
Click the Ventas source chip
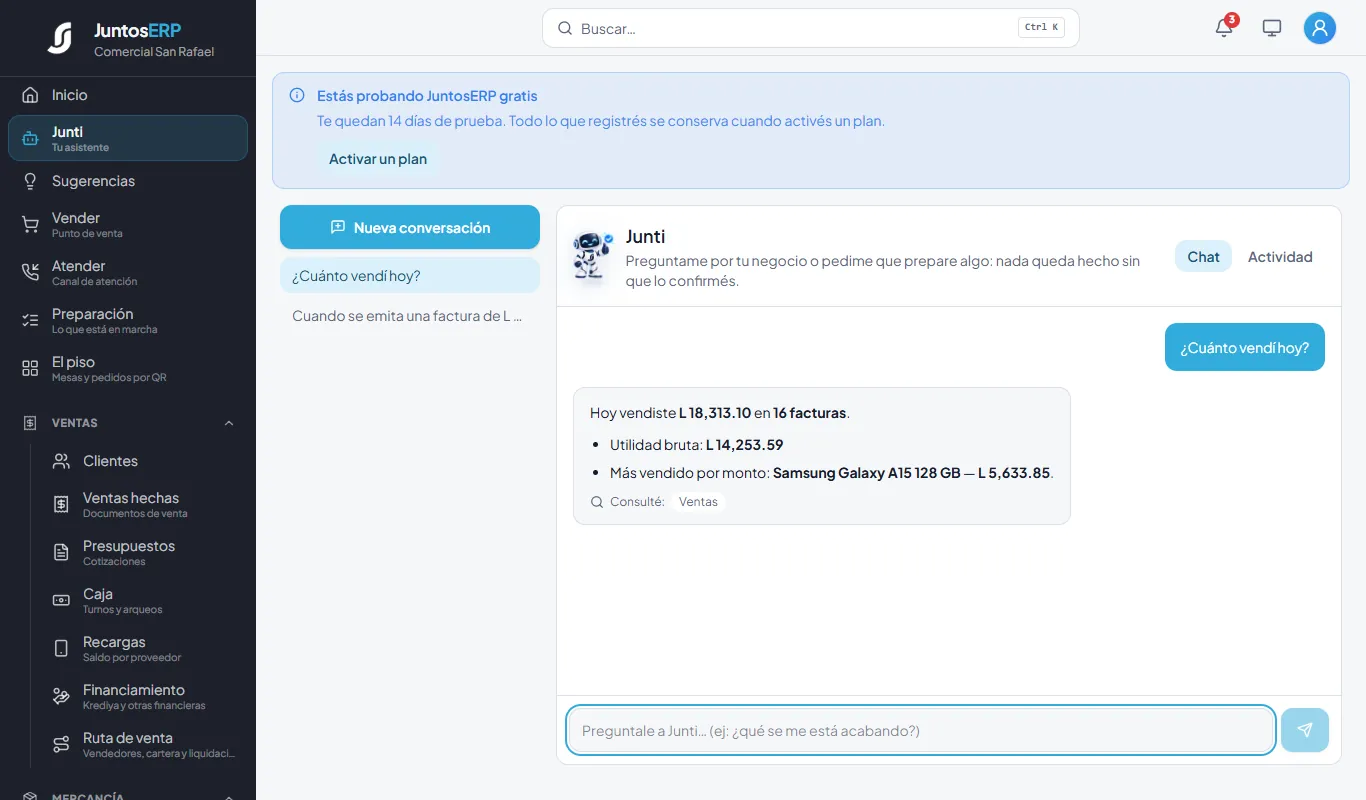click(x=698, y=501)
